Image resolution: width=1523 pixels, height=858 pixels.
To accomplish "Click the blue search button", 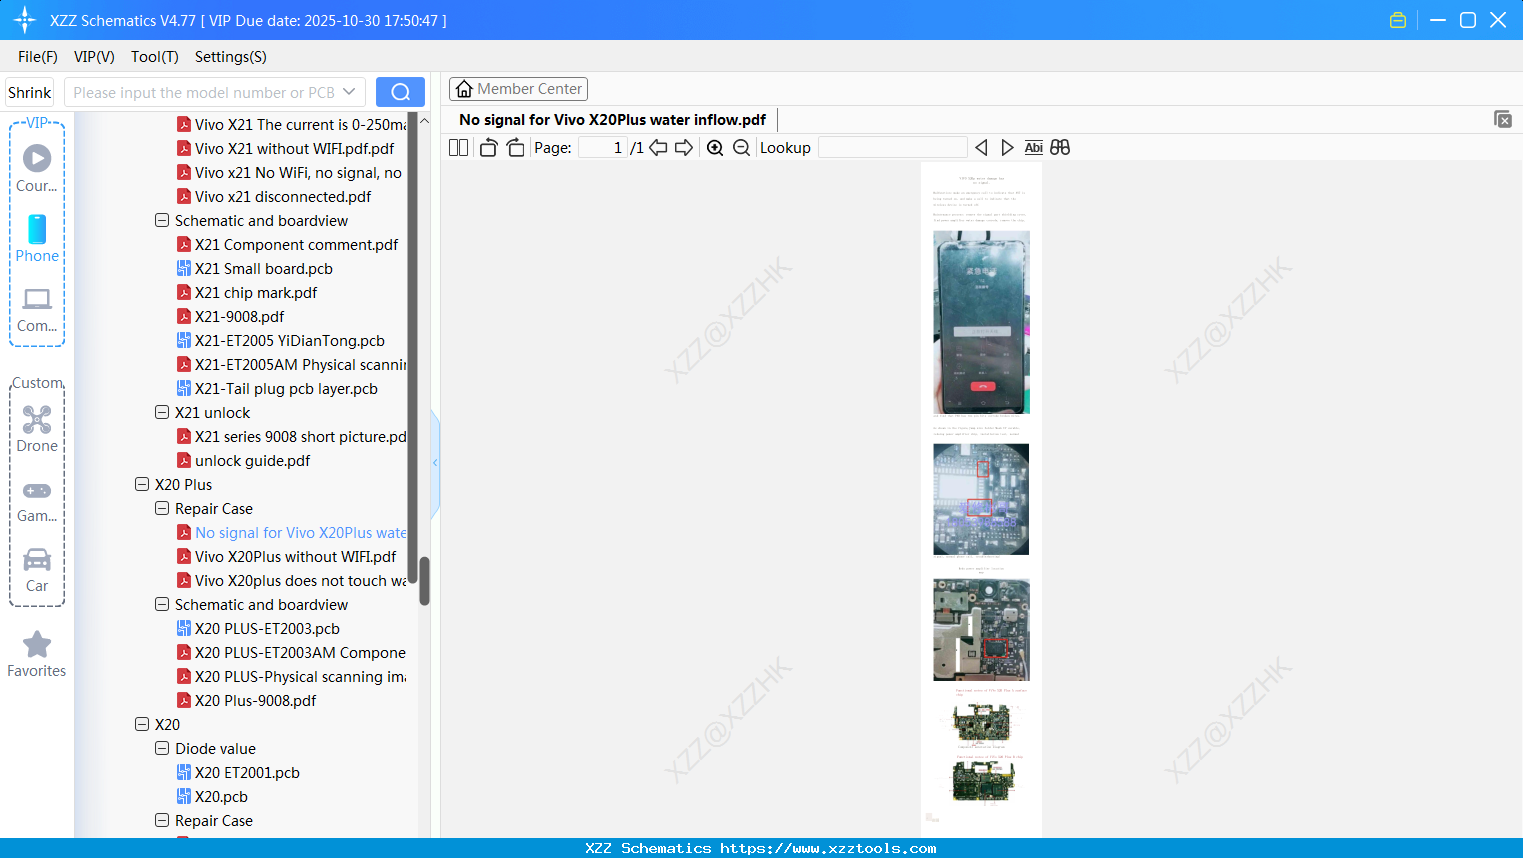I will coord(400,92).
